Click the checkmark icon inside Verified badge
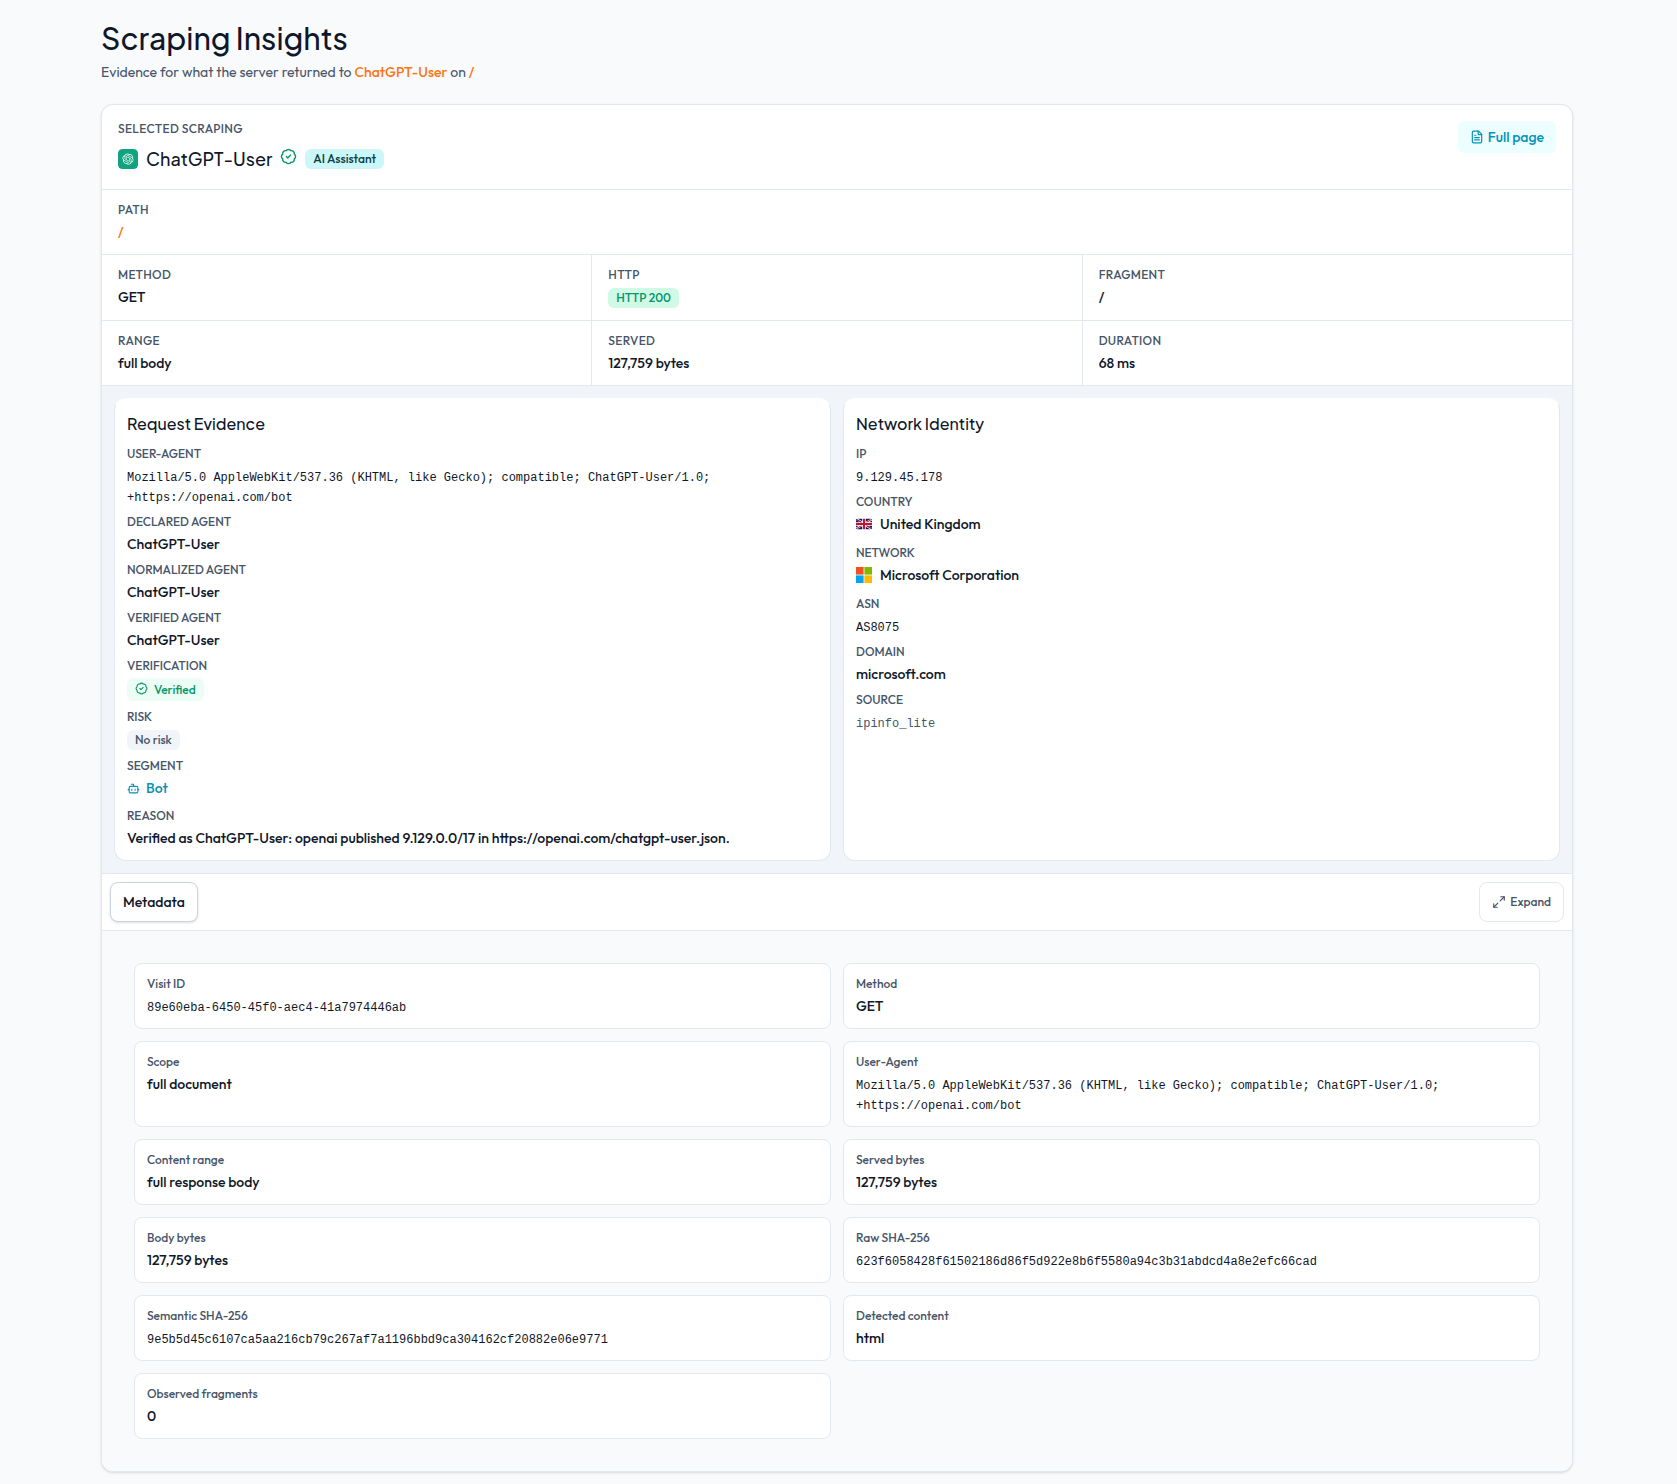1677x1484 pixels. [x=141, y=689]
